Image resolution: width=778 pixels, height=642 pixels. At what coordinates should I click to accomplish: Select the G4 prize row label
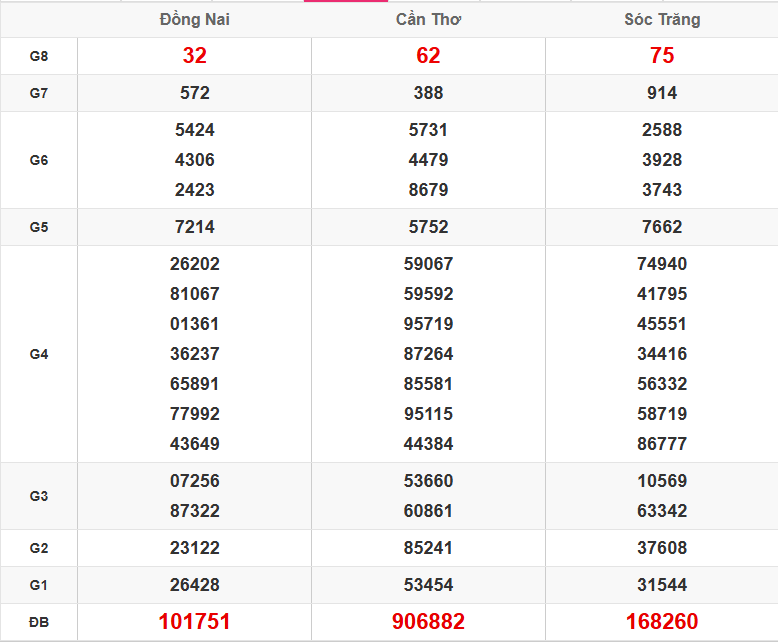(x=39, y=354)
